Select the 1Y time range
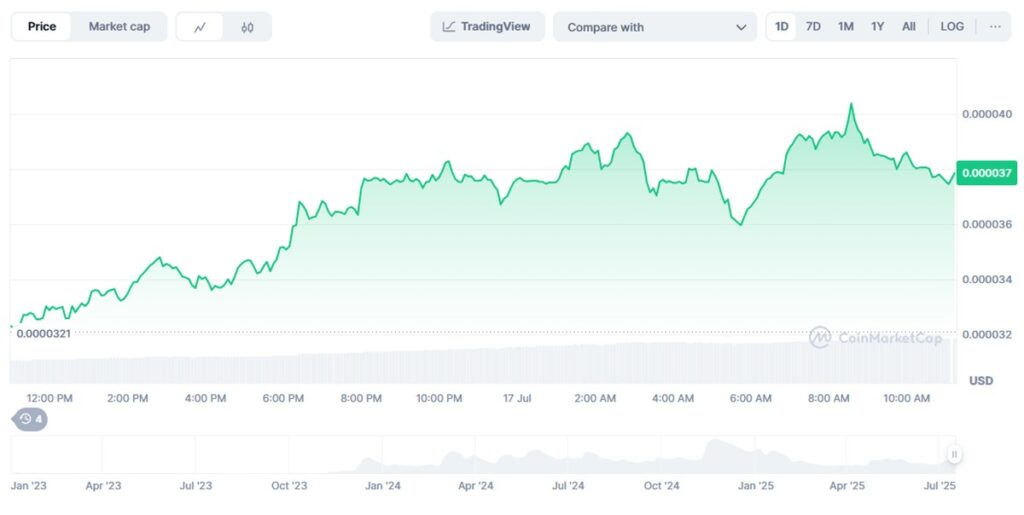 pyautogui.click(x=878, y=27)
